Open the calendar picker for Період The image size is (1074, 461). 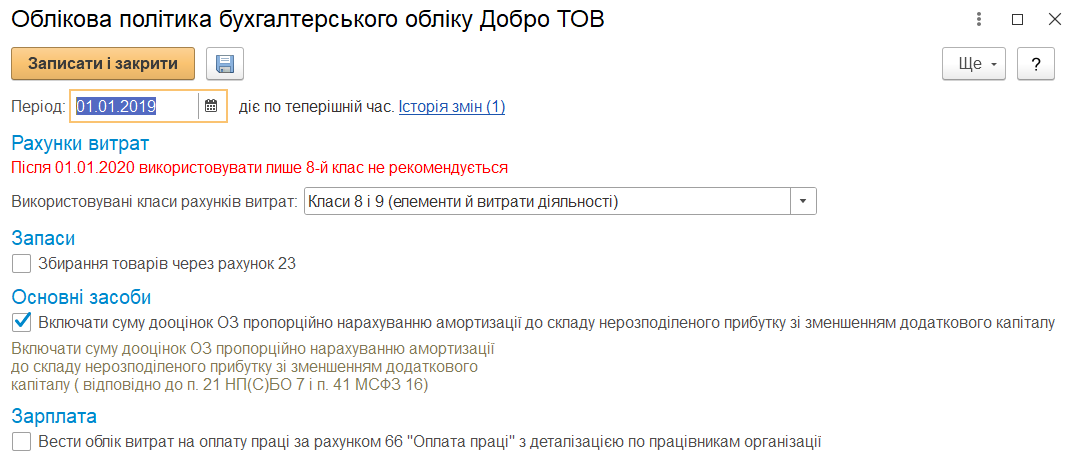click(x=212, y=106)
